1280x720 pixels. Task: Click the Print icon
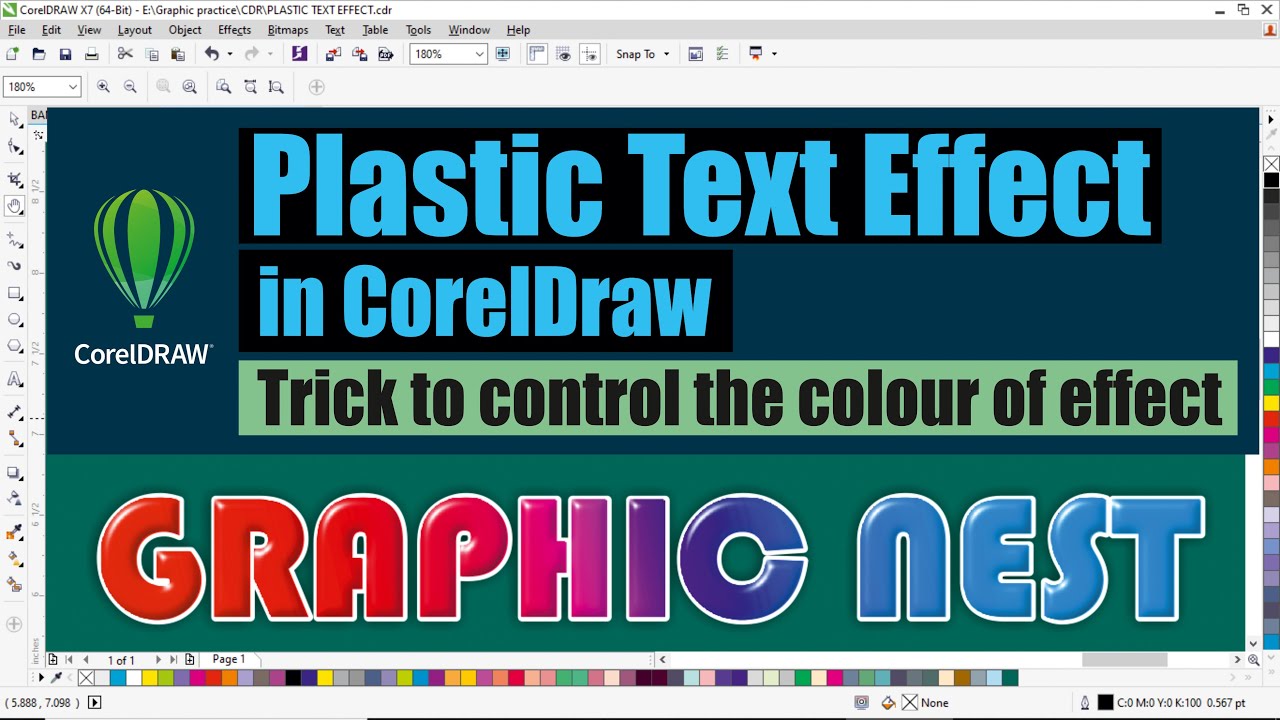[x=91, y=54]
